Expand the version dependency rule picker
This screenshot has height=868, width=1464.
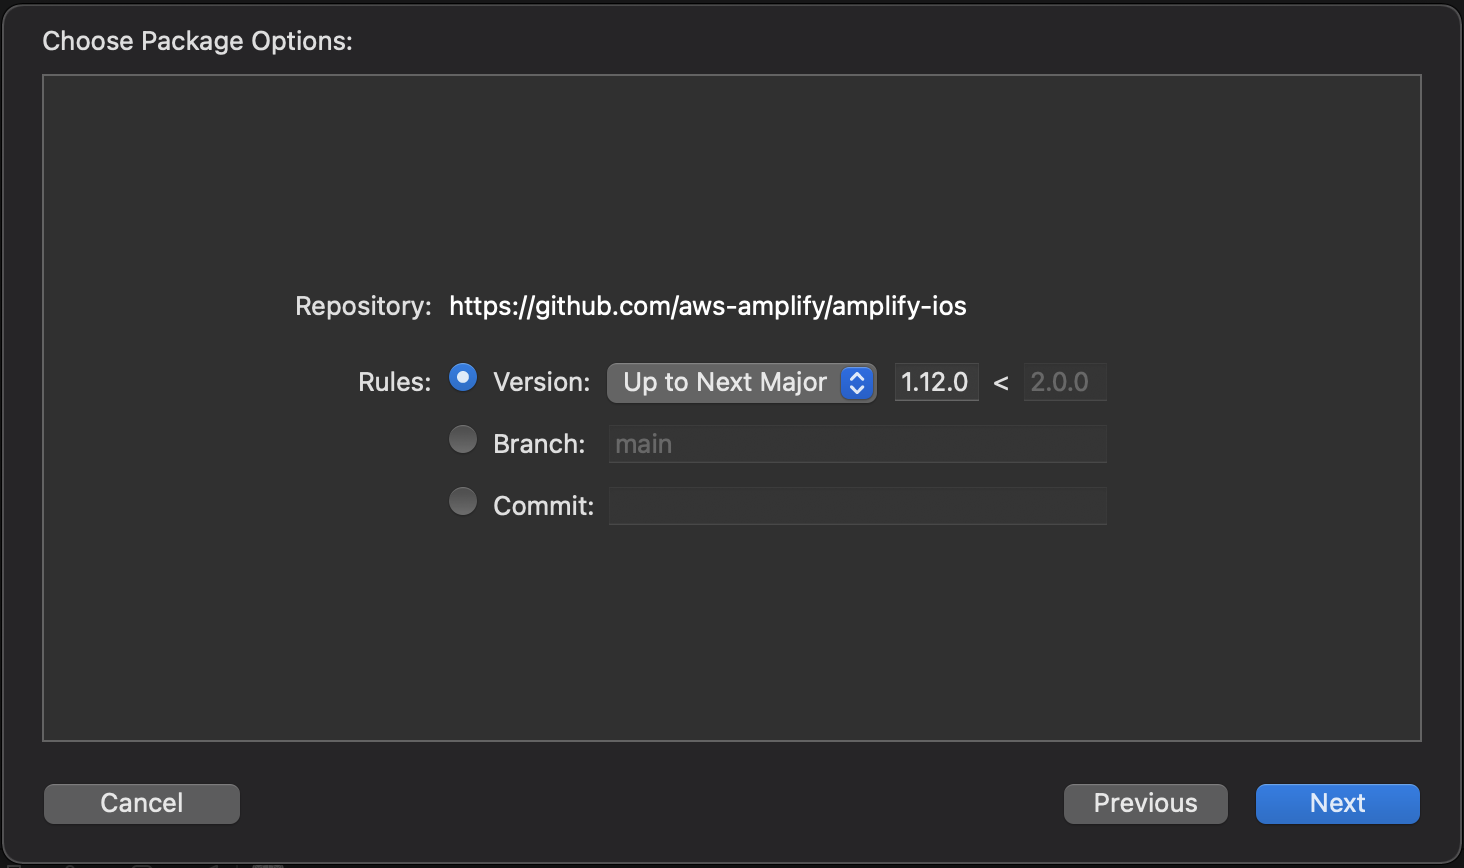coord(740,382)
